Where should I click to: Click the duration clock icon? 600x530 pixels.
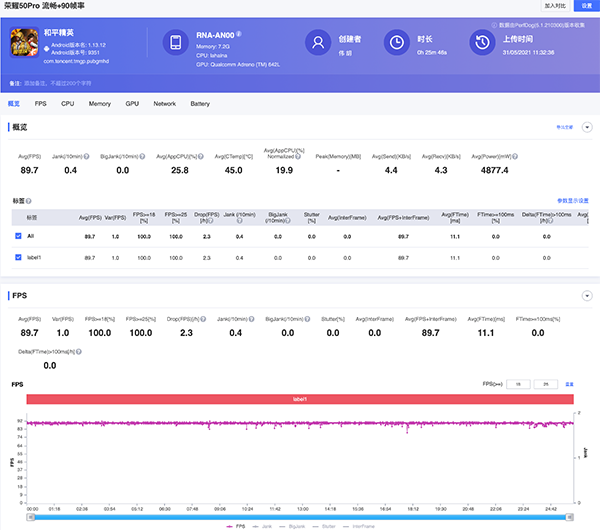coord(397,43)
